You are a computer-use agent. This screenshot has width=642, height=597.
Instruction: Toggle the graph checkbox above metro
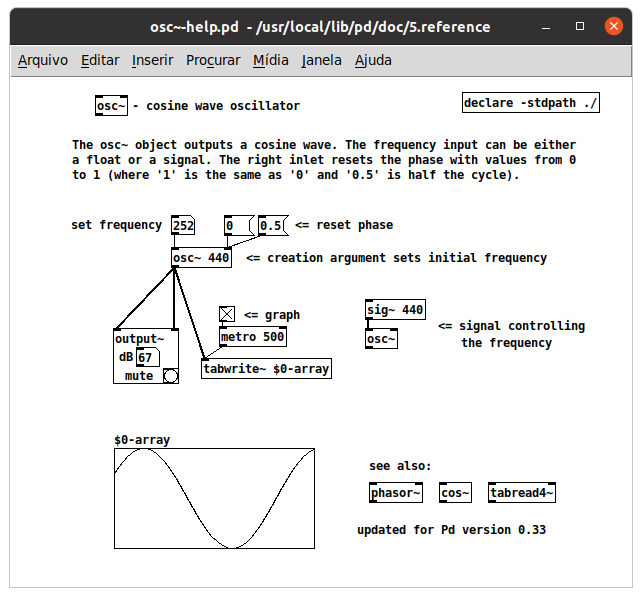pos(227,314)
